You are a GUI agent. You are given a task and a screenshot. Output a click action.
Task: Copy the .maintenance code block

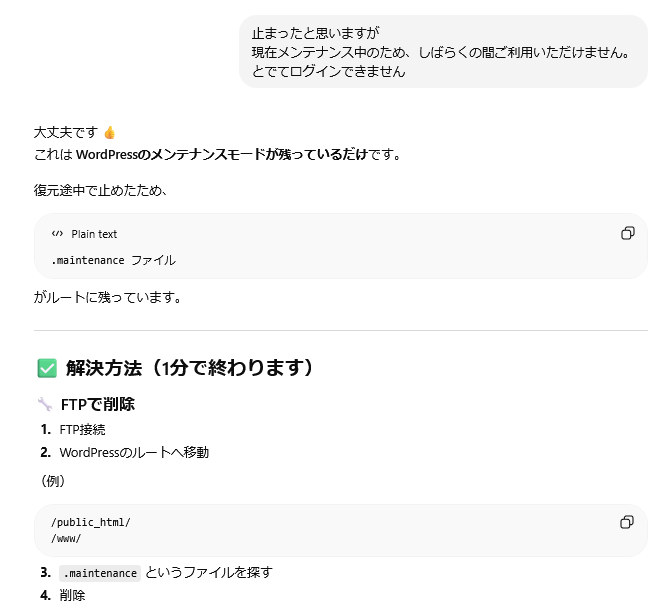click(x=627, y=233)
